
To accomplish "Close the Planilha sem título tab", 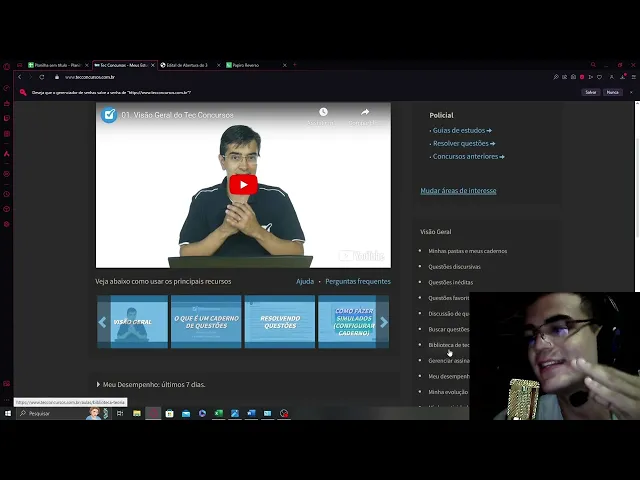I will point(87,65).
